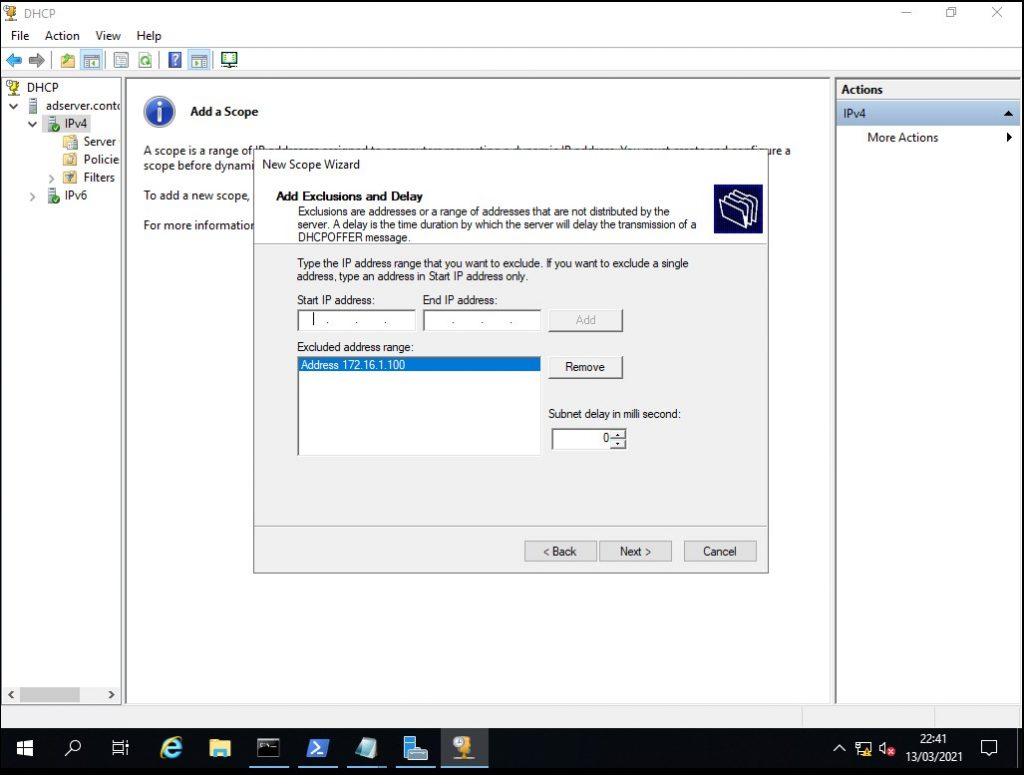Increase subnet delay with up spinner
The image size is (1024, 775).
tap(618, 434)
